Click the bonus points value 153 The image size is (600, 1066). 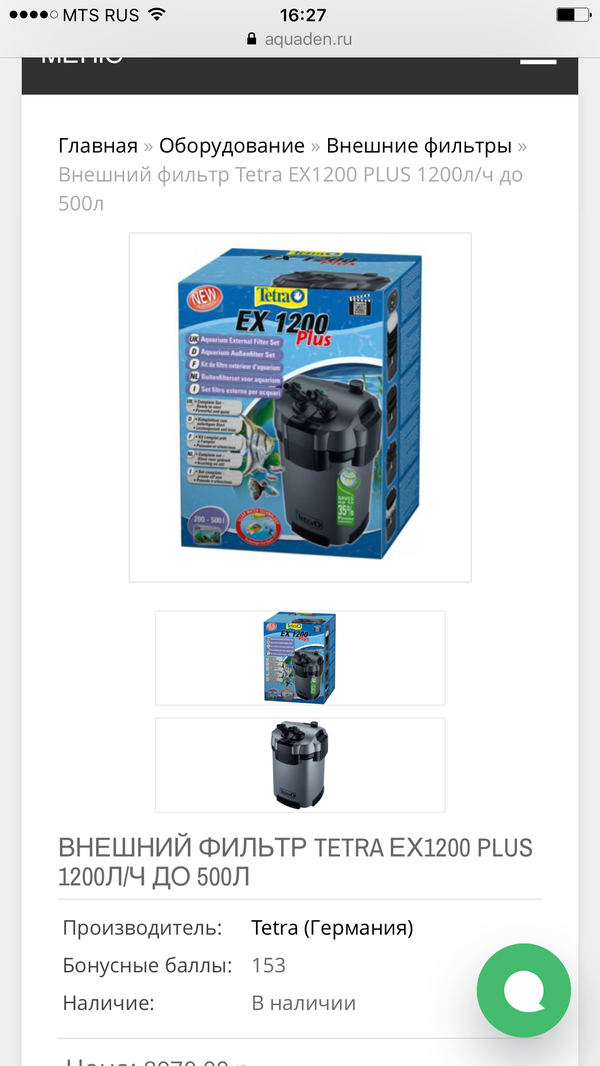pyautogui.click(x=268, y=965)
